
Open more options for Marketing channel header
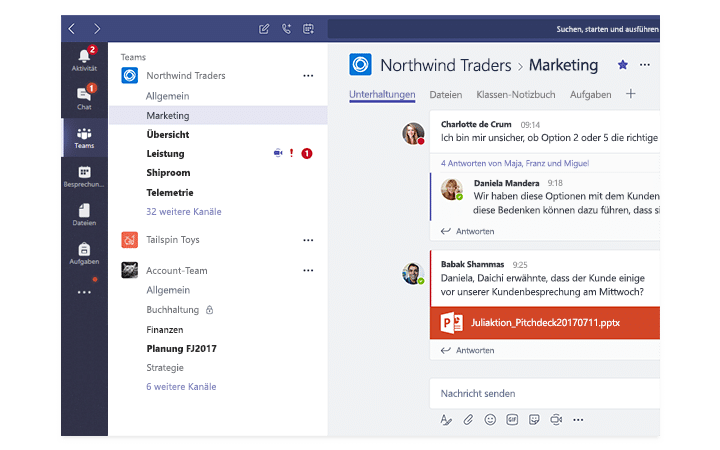[645, 65]
